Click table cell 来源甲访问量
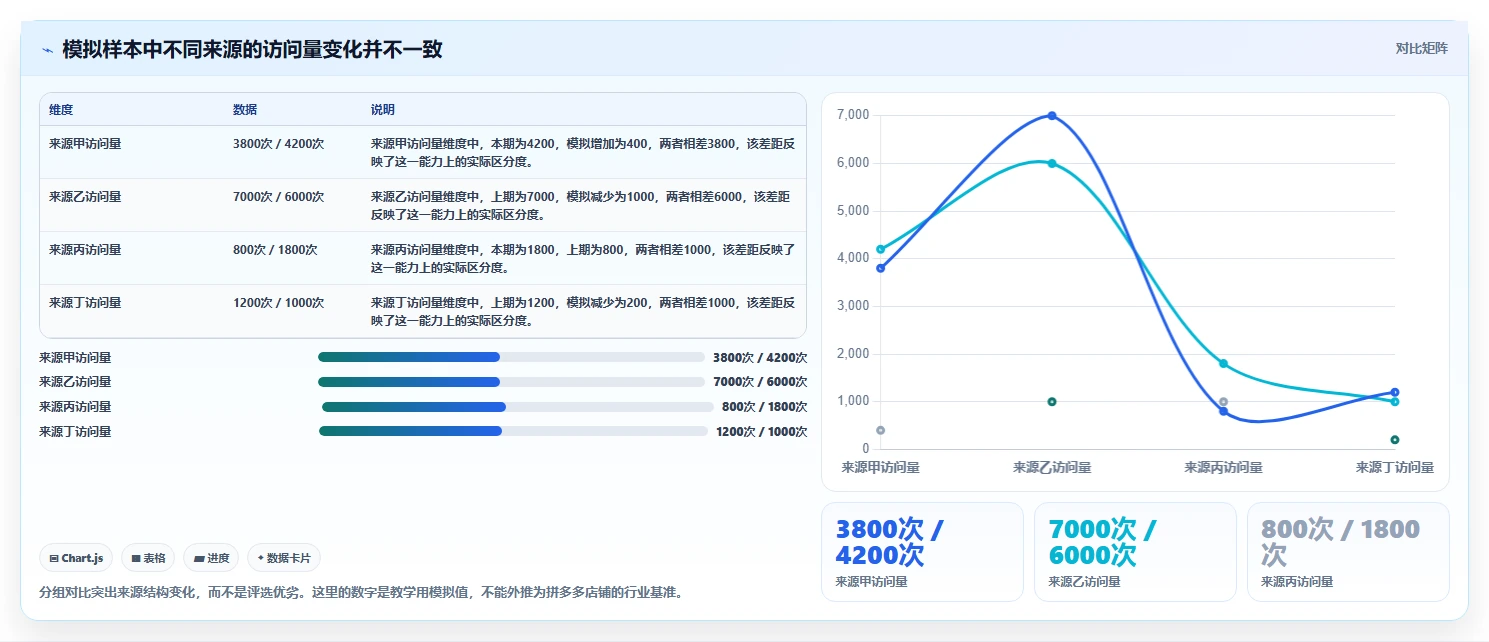1489x642 pixels. pos(85,144)
